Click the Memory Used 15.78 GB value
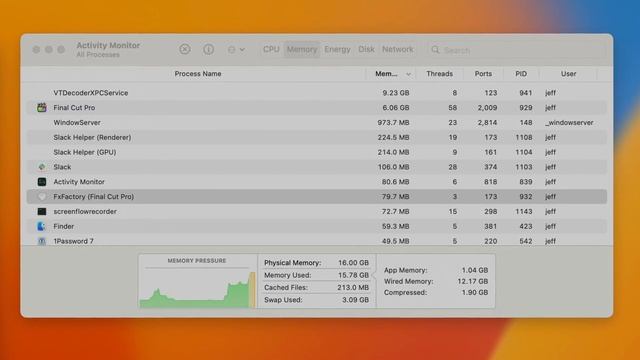Viewport: 640px width, 360px height. pyautogui.click(x=353, y=275)
